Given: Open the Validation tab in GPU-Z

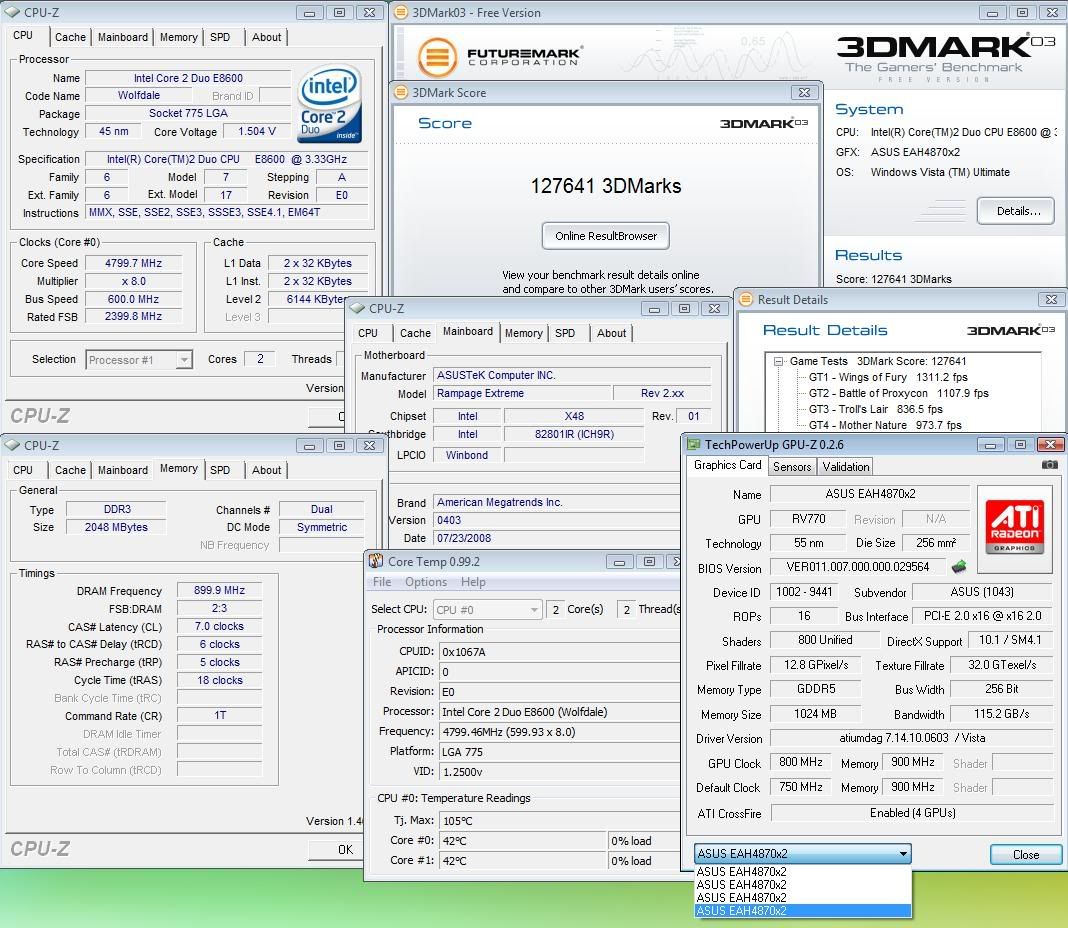Looking at the screenshot, I should point(846,467).
